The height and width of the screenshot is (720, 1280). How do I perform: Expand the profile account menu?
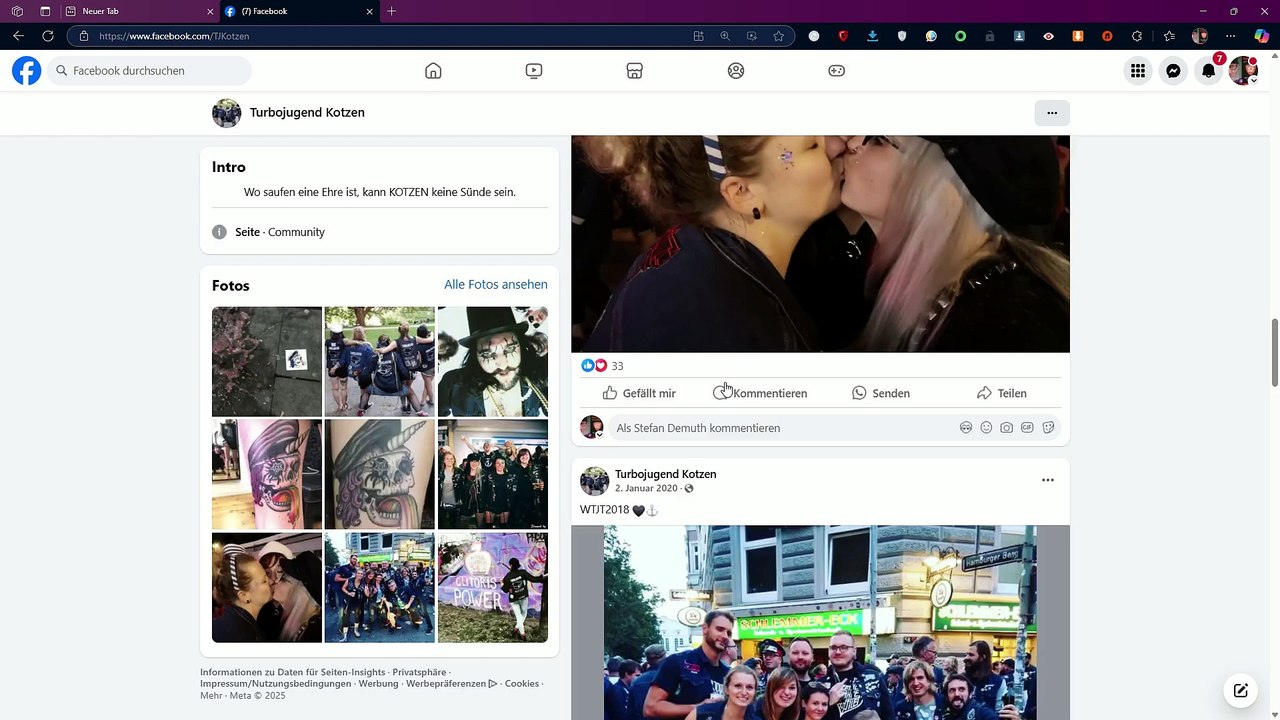(1243, 71)
